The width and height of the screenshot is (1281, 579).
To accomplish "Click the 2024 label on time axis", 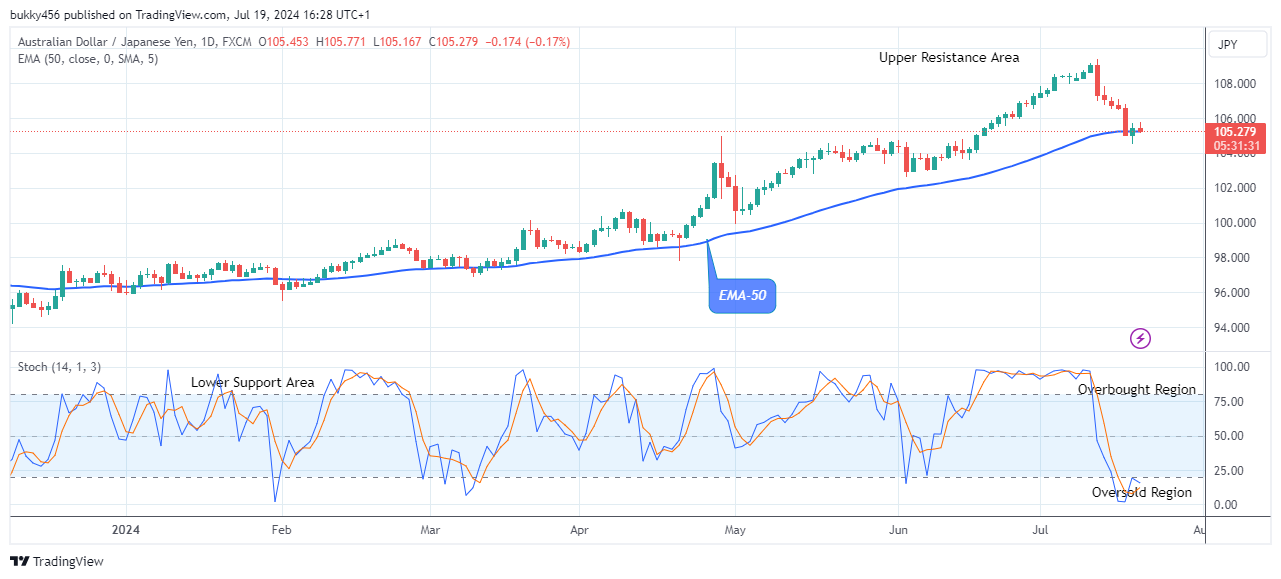I will (125, 529).
